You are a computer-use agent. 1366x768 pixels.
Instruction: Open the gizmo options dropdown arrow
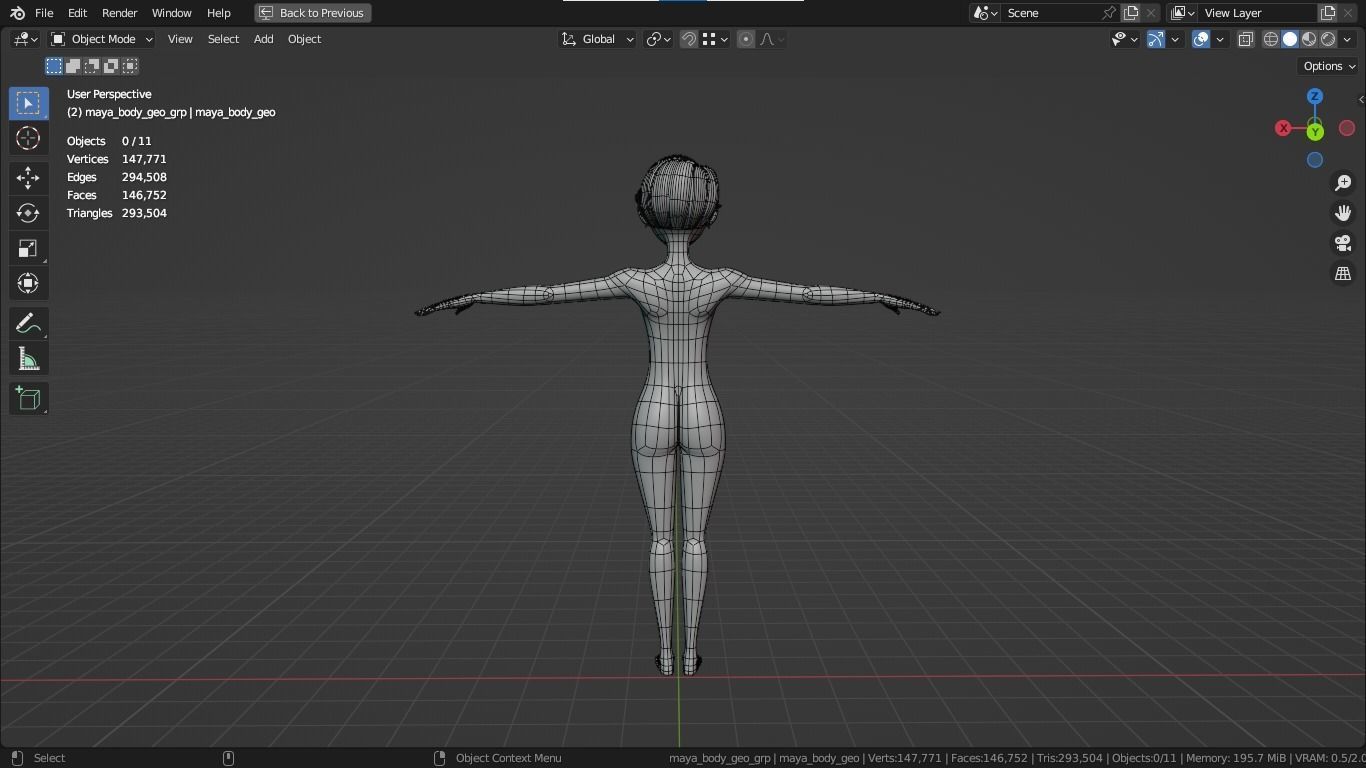tap(1175, 39)
